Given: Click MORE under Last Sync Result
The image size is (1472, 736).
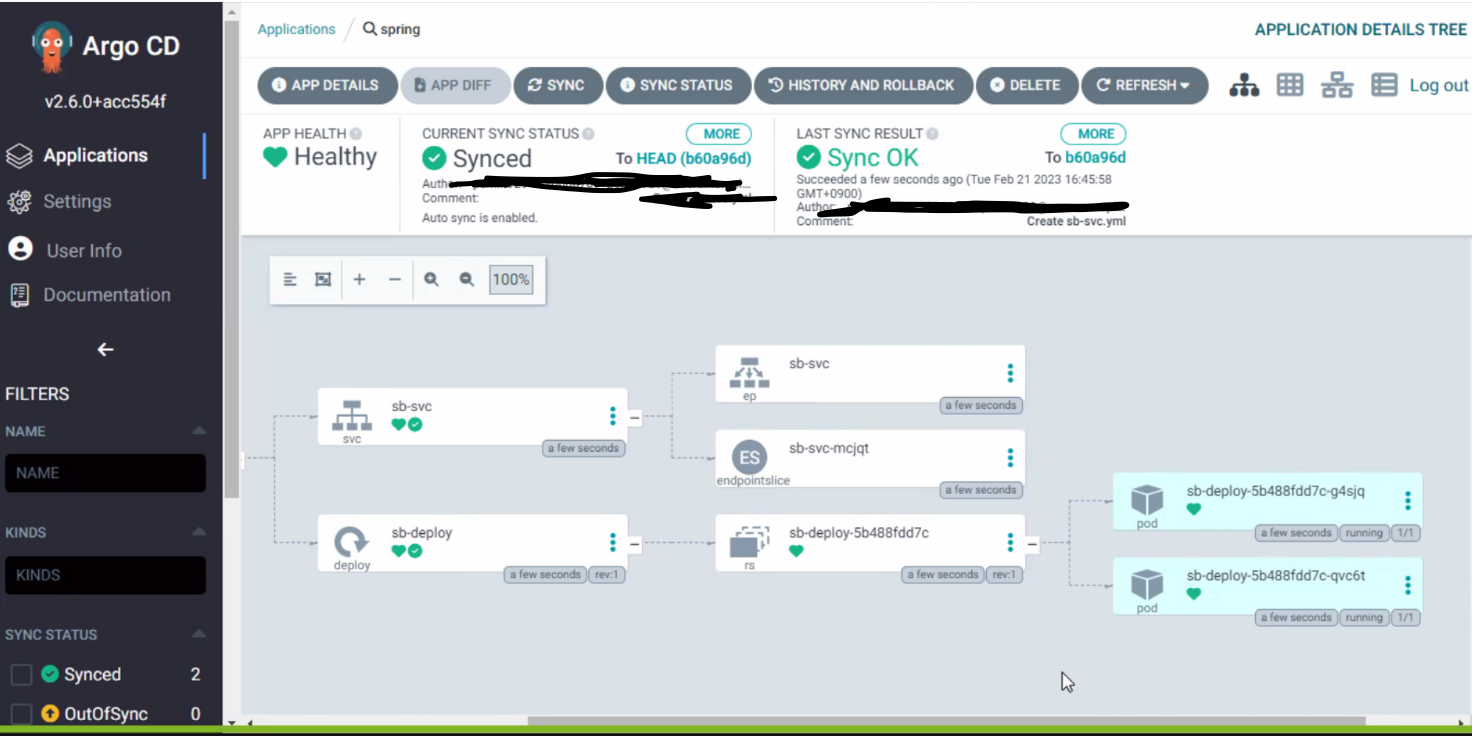Looking at the screenshot, I should click(x=1094, y=133).
